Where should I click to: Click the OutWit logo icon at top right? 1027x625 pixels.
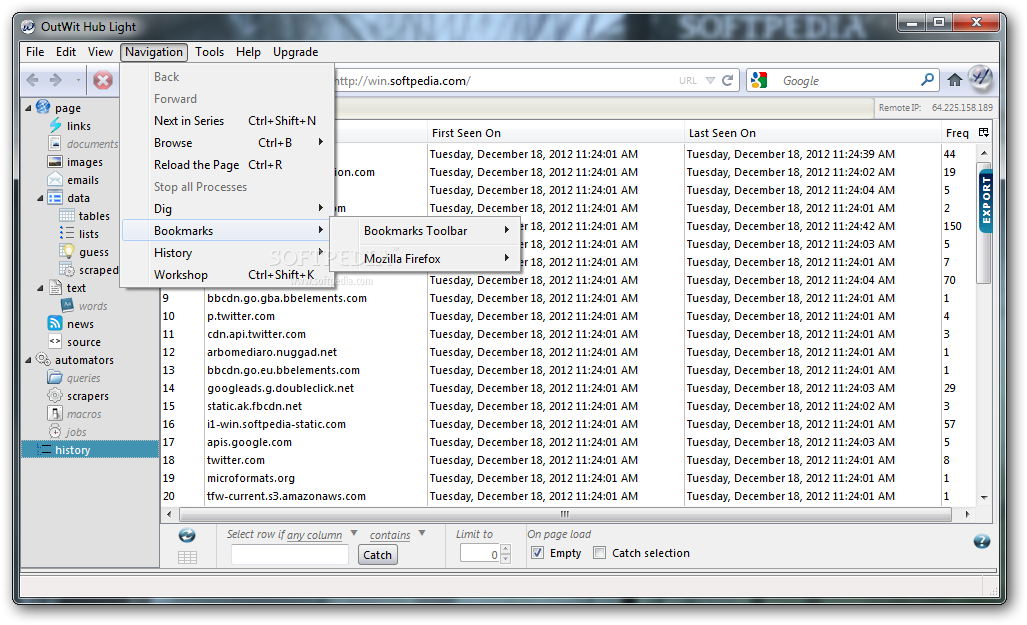(x=980, y=79)
